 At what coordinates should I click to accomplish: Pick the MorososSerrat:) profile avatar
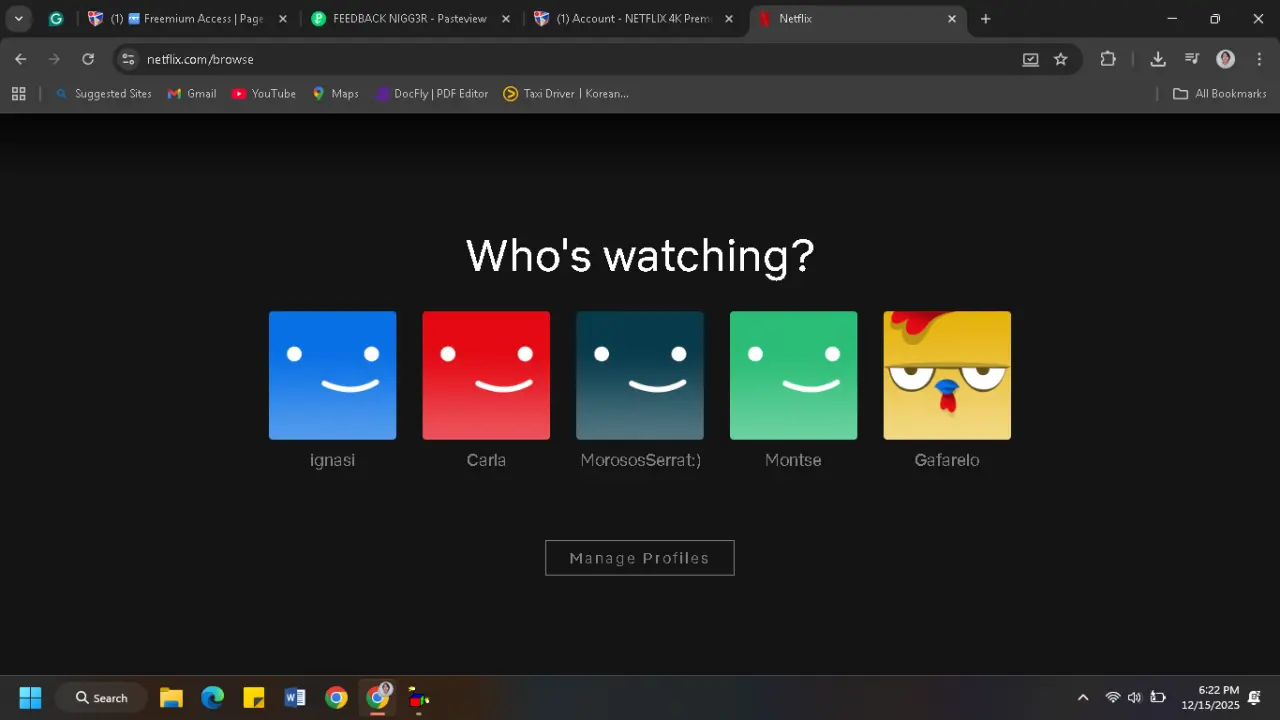(640, 375)
